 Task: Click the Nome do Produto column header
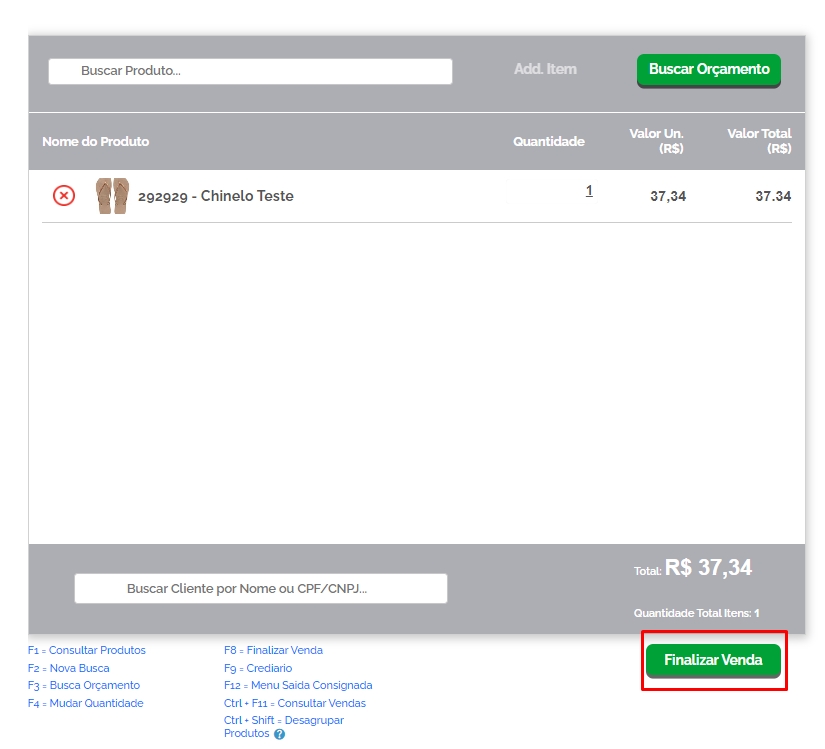pyautogui.click(x=95, y=142)
